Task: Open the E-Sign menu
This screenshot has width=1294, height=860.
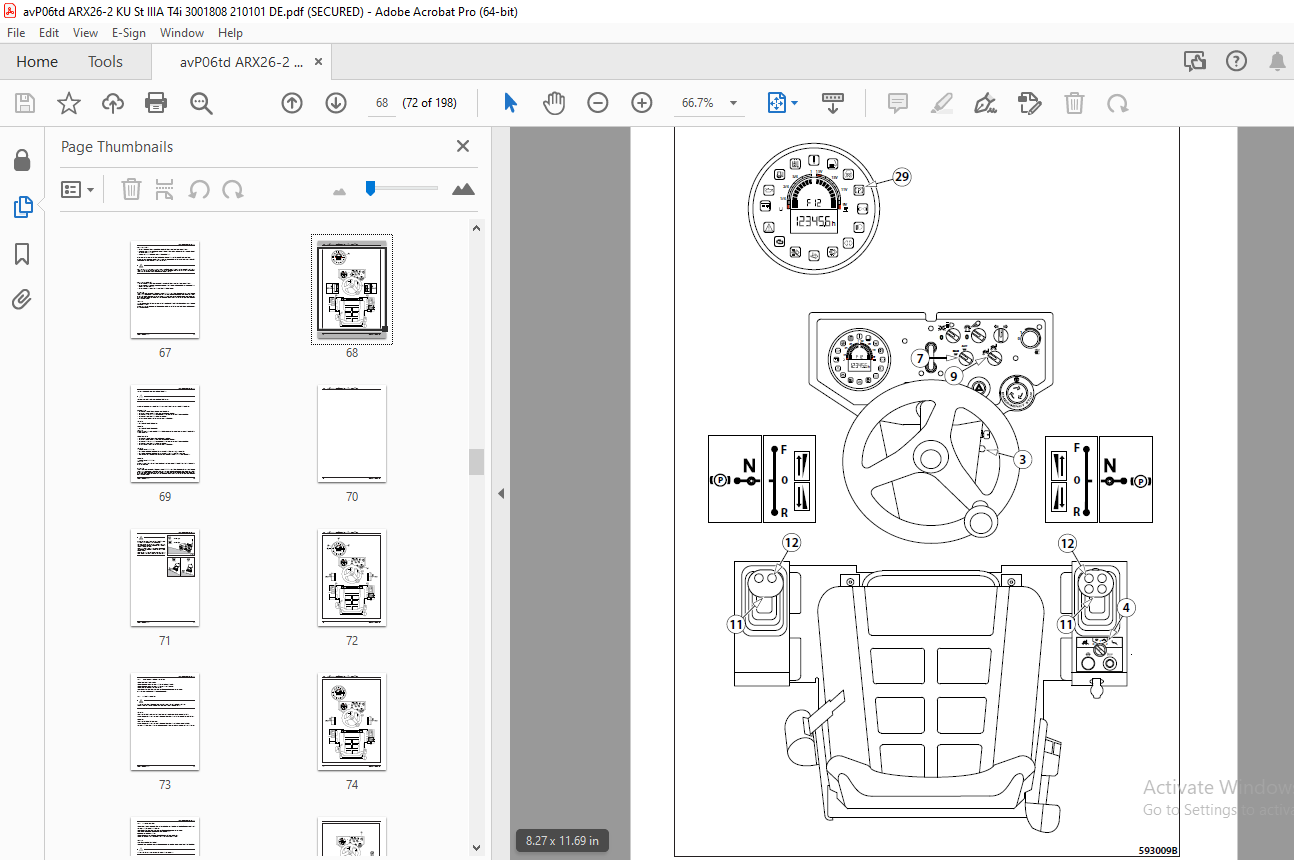Action: [129, 33]
